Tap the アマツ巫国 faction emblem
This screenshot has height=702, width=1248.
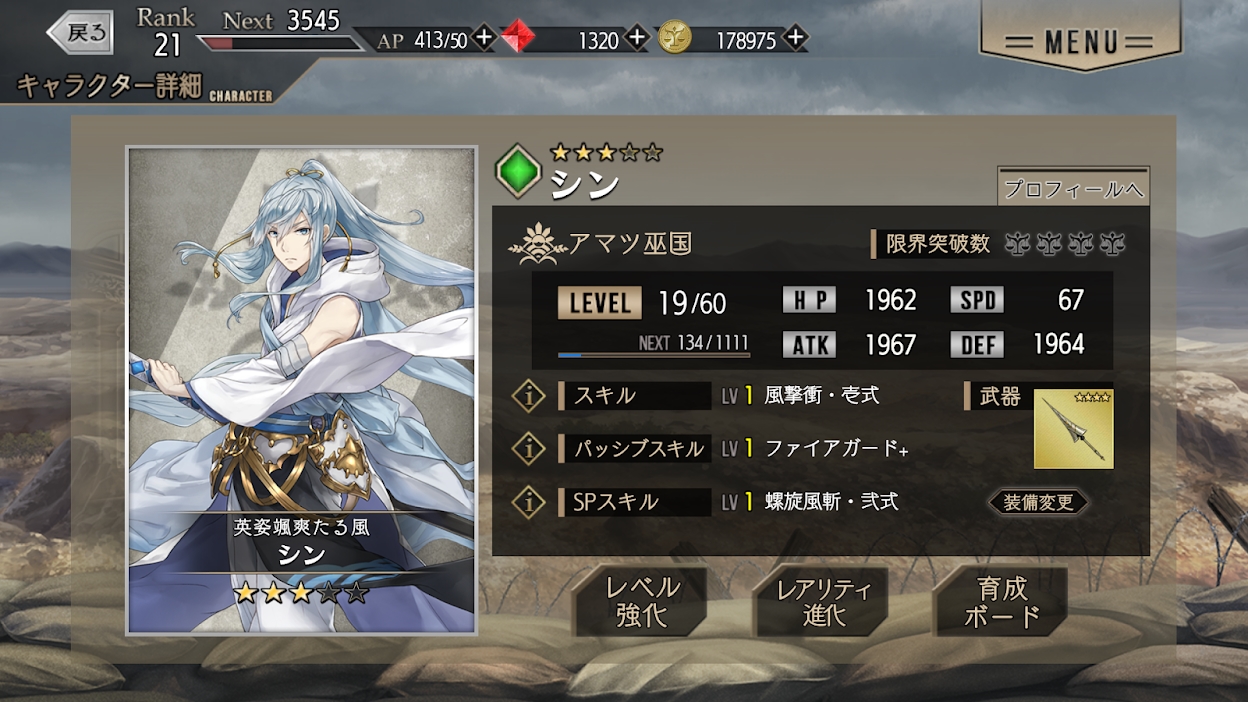(x=536, y=243)
